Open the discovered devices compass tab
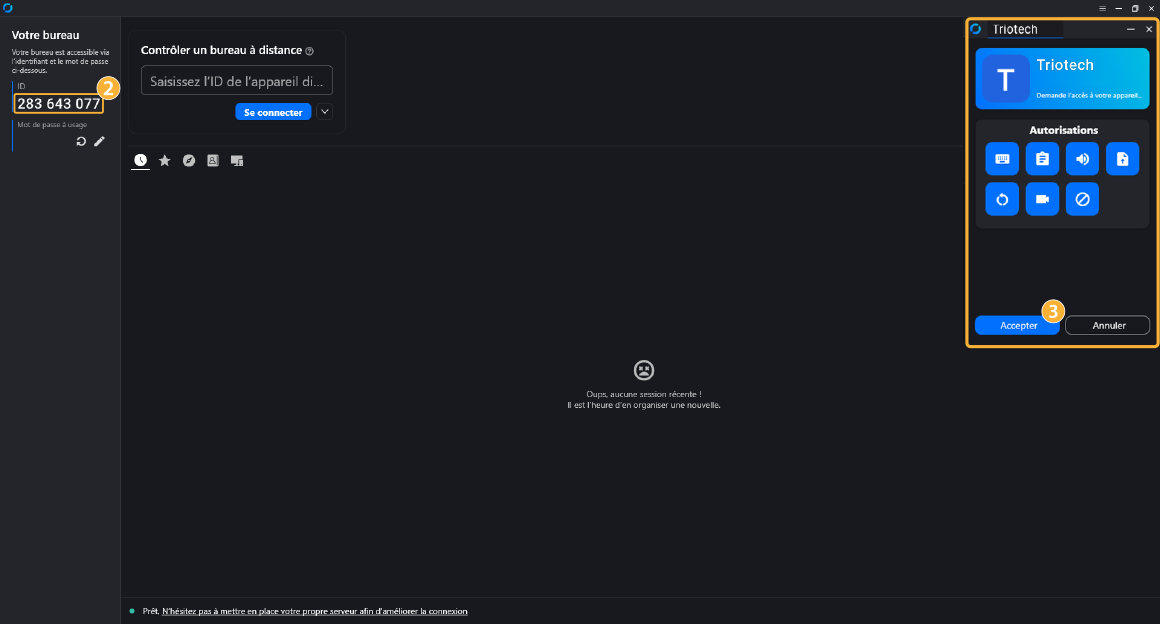 189,160
